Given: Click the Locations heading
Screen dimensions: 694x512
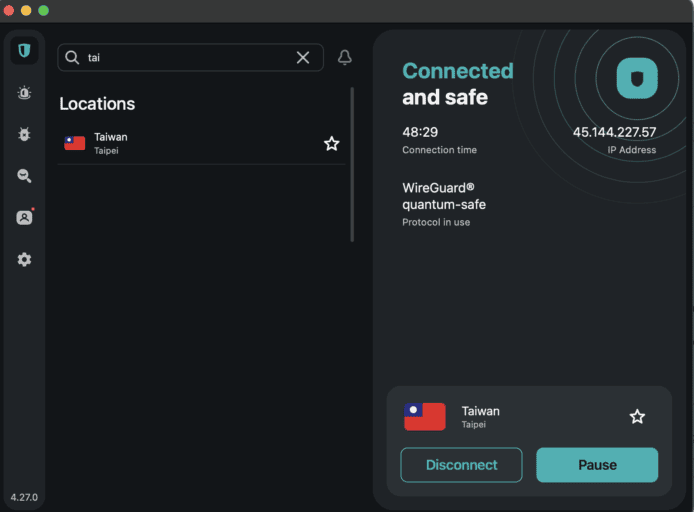Looking at the screenshot, I should coord(97,104).
